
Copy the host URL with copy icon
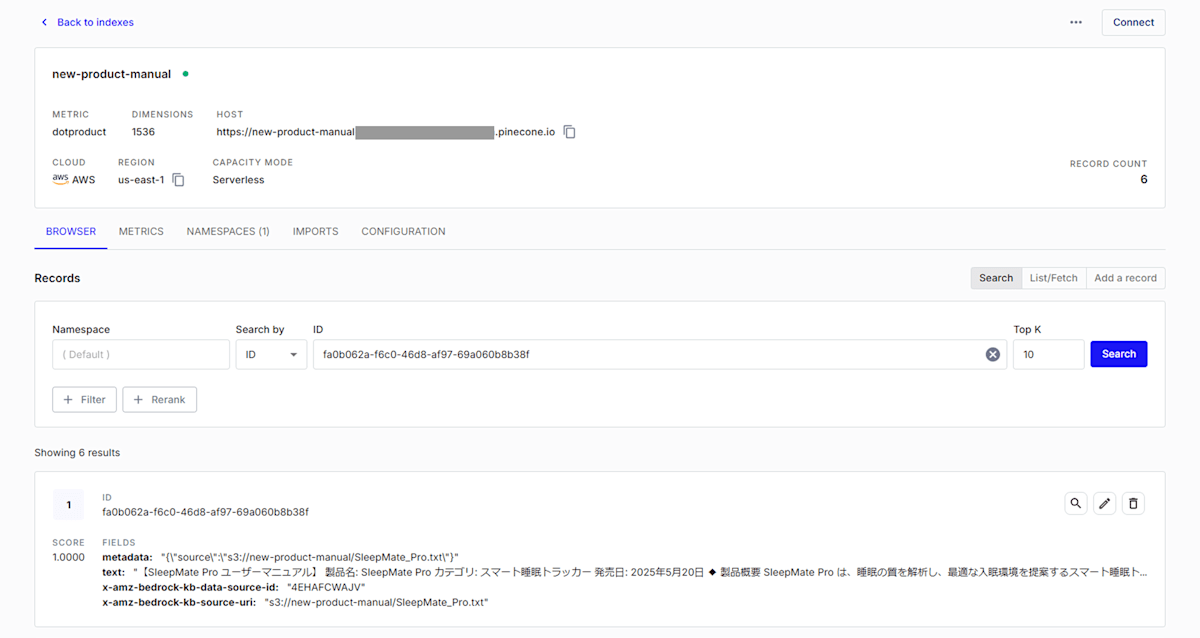tap(569, 132)
